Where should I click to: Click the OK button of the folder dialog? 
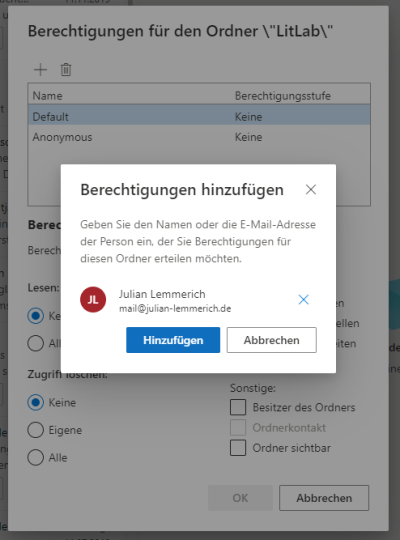[240, 498]
